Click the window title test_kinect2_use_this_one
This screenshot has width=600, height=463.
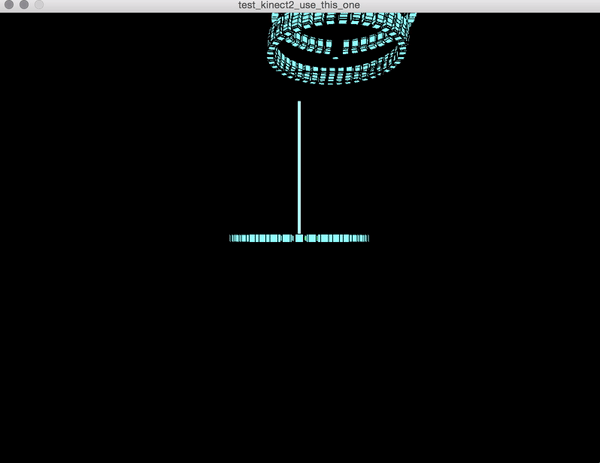pos(299,5)
